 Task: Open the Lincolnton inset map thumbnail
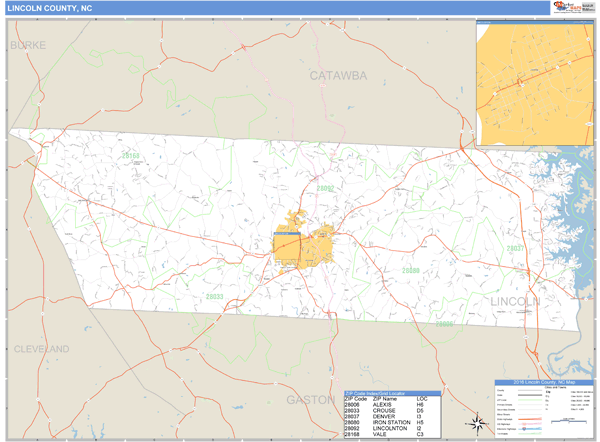pos(534,84)
